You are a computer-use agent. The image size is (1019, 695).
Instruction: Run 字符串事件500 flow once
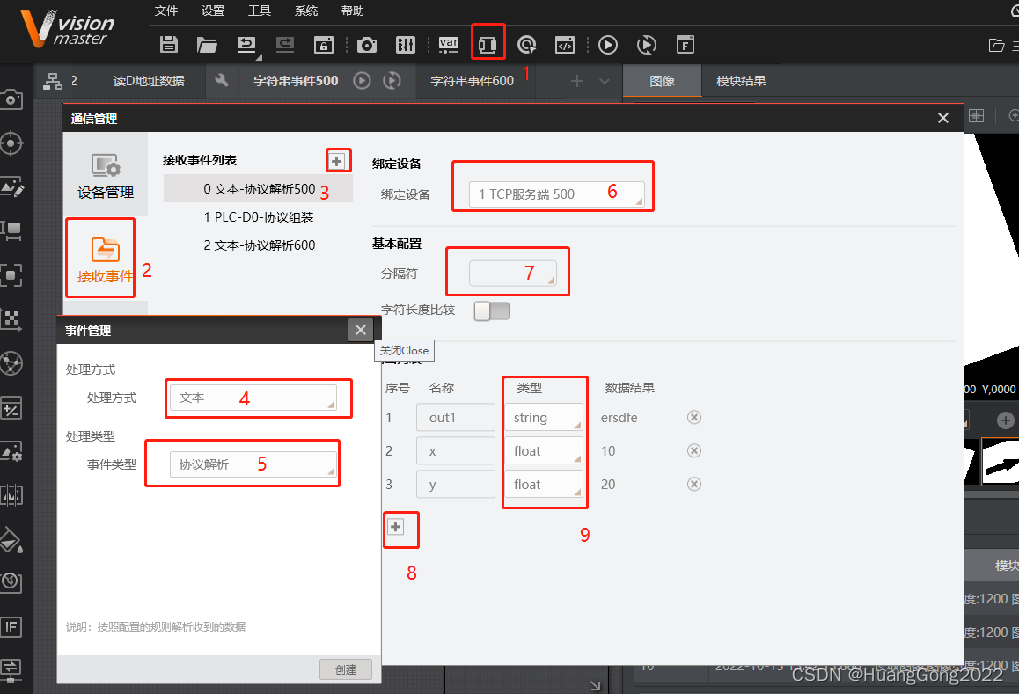point(362,81)
